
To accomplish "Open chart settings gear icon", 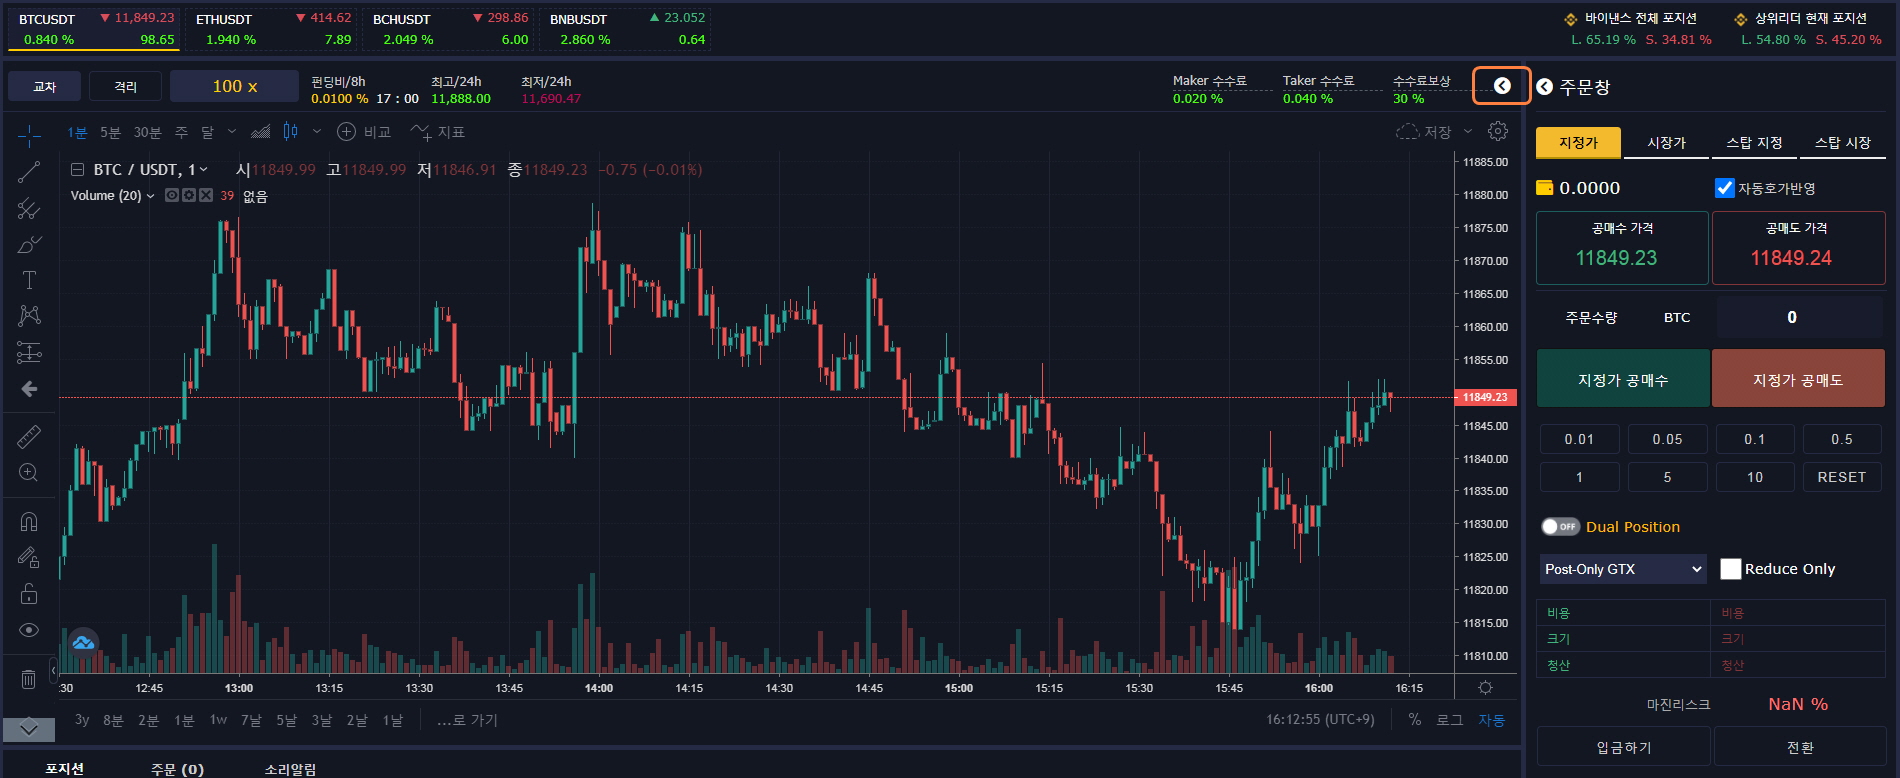I will coord(1497,132).
